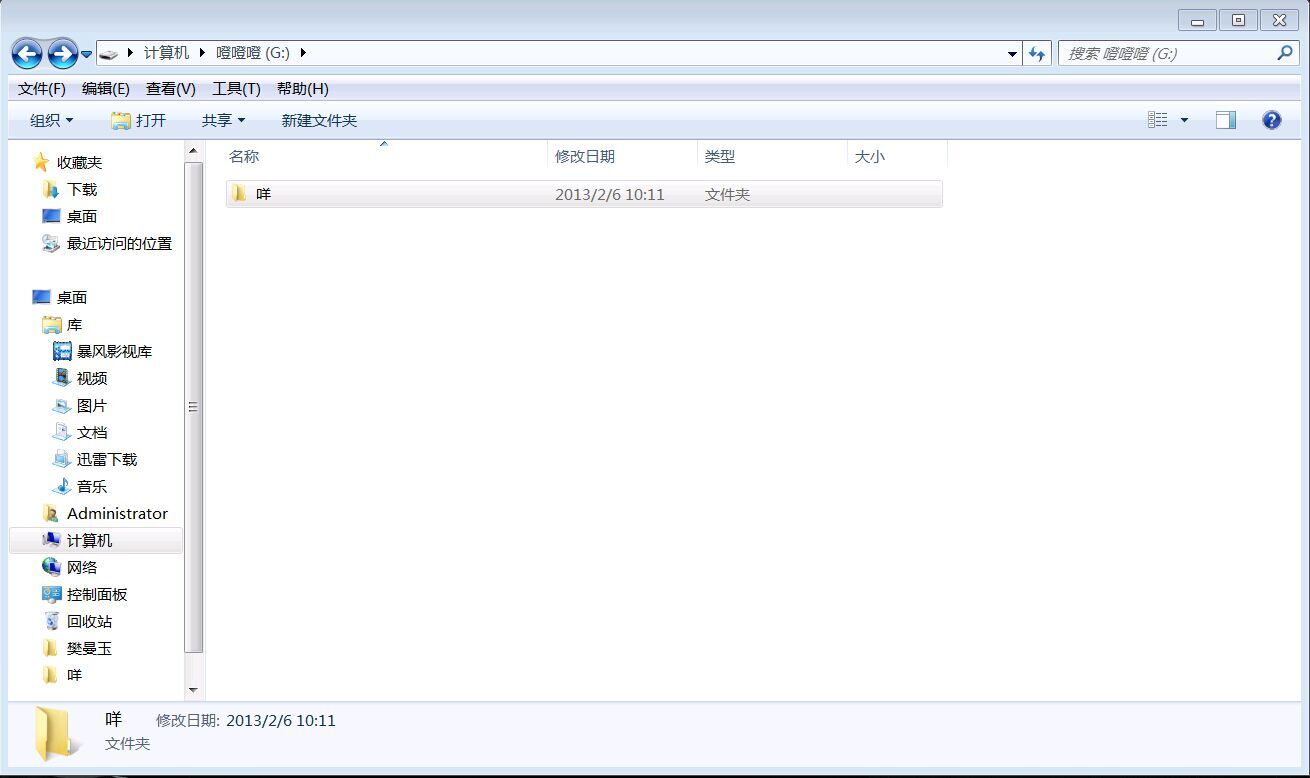
Task: Open the 文件(F) menu
Action: click(x=42, y=89)
